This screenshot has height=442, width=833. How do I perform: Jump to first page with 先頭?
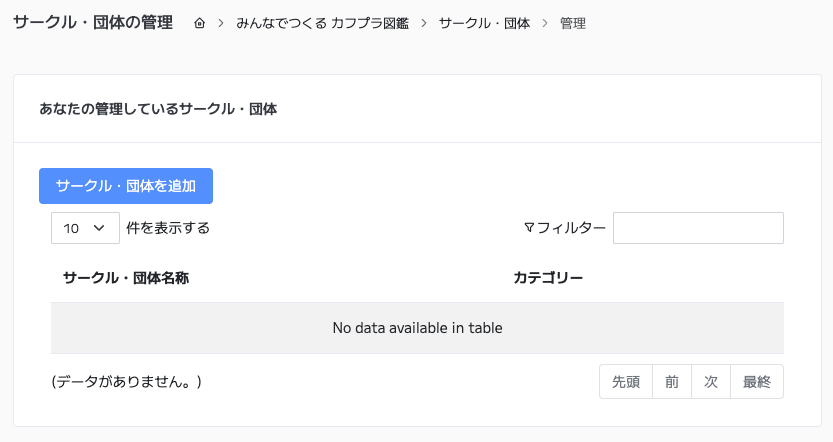pos(626,382)
